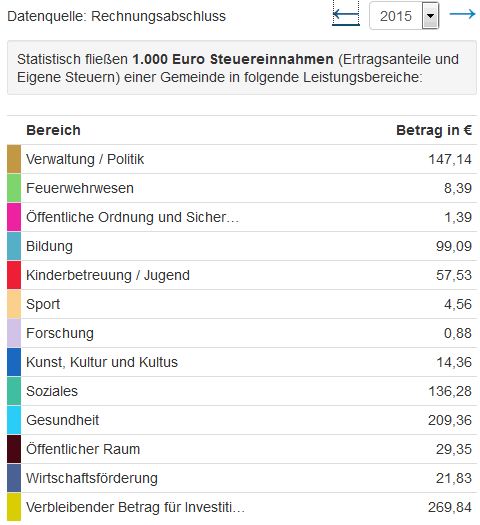Click the Sport row label

pos(43,304)
